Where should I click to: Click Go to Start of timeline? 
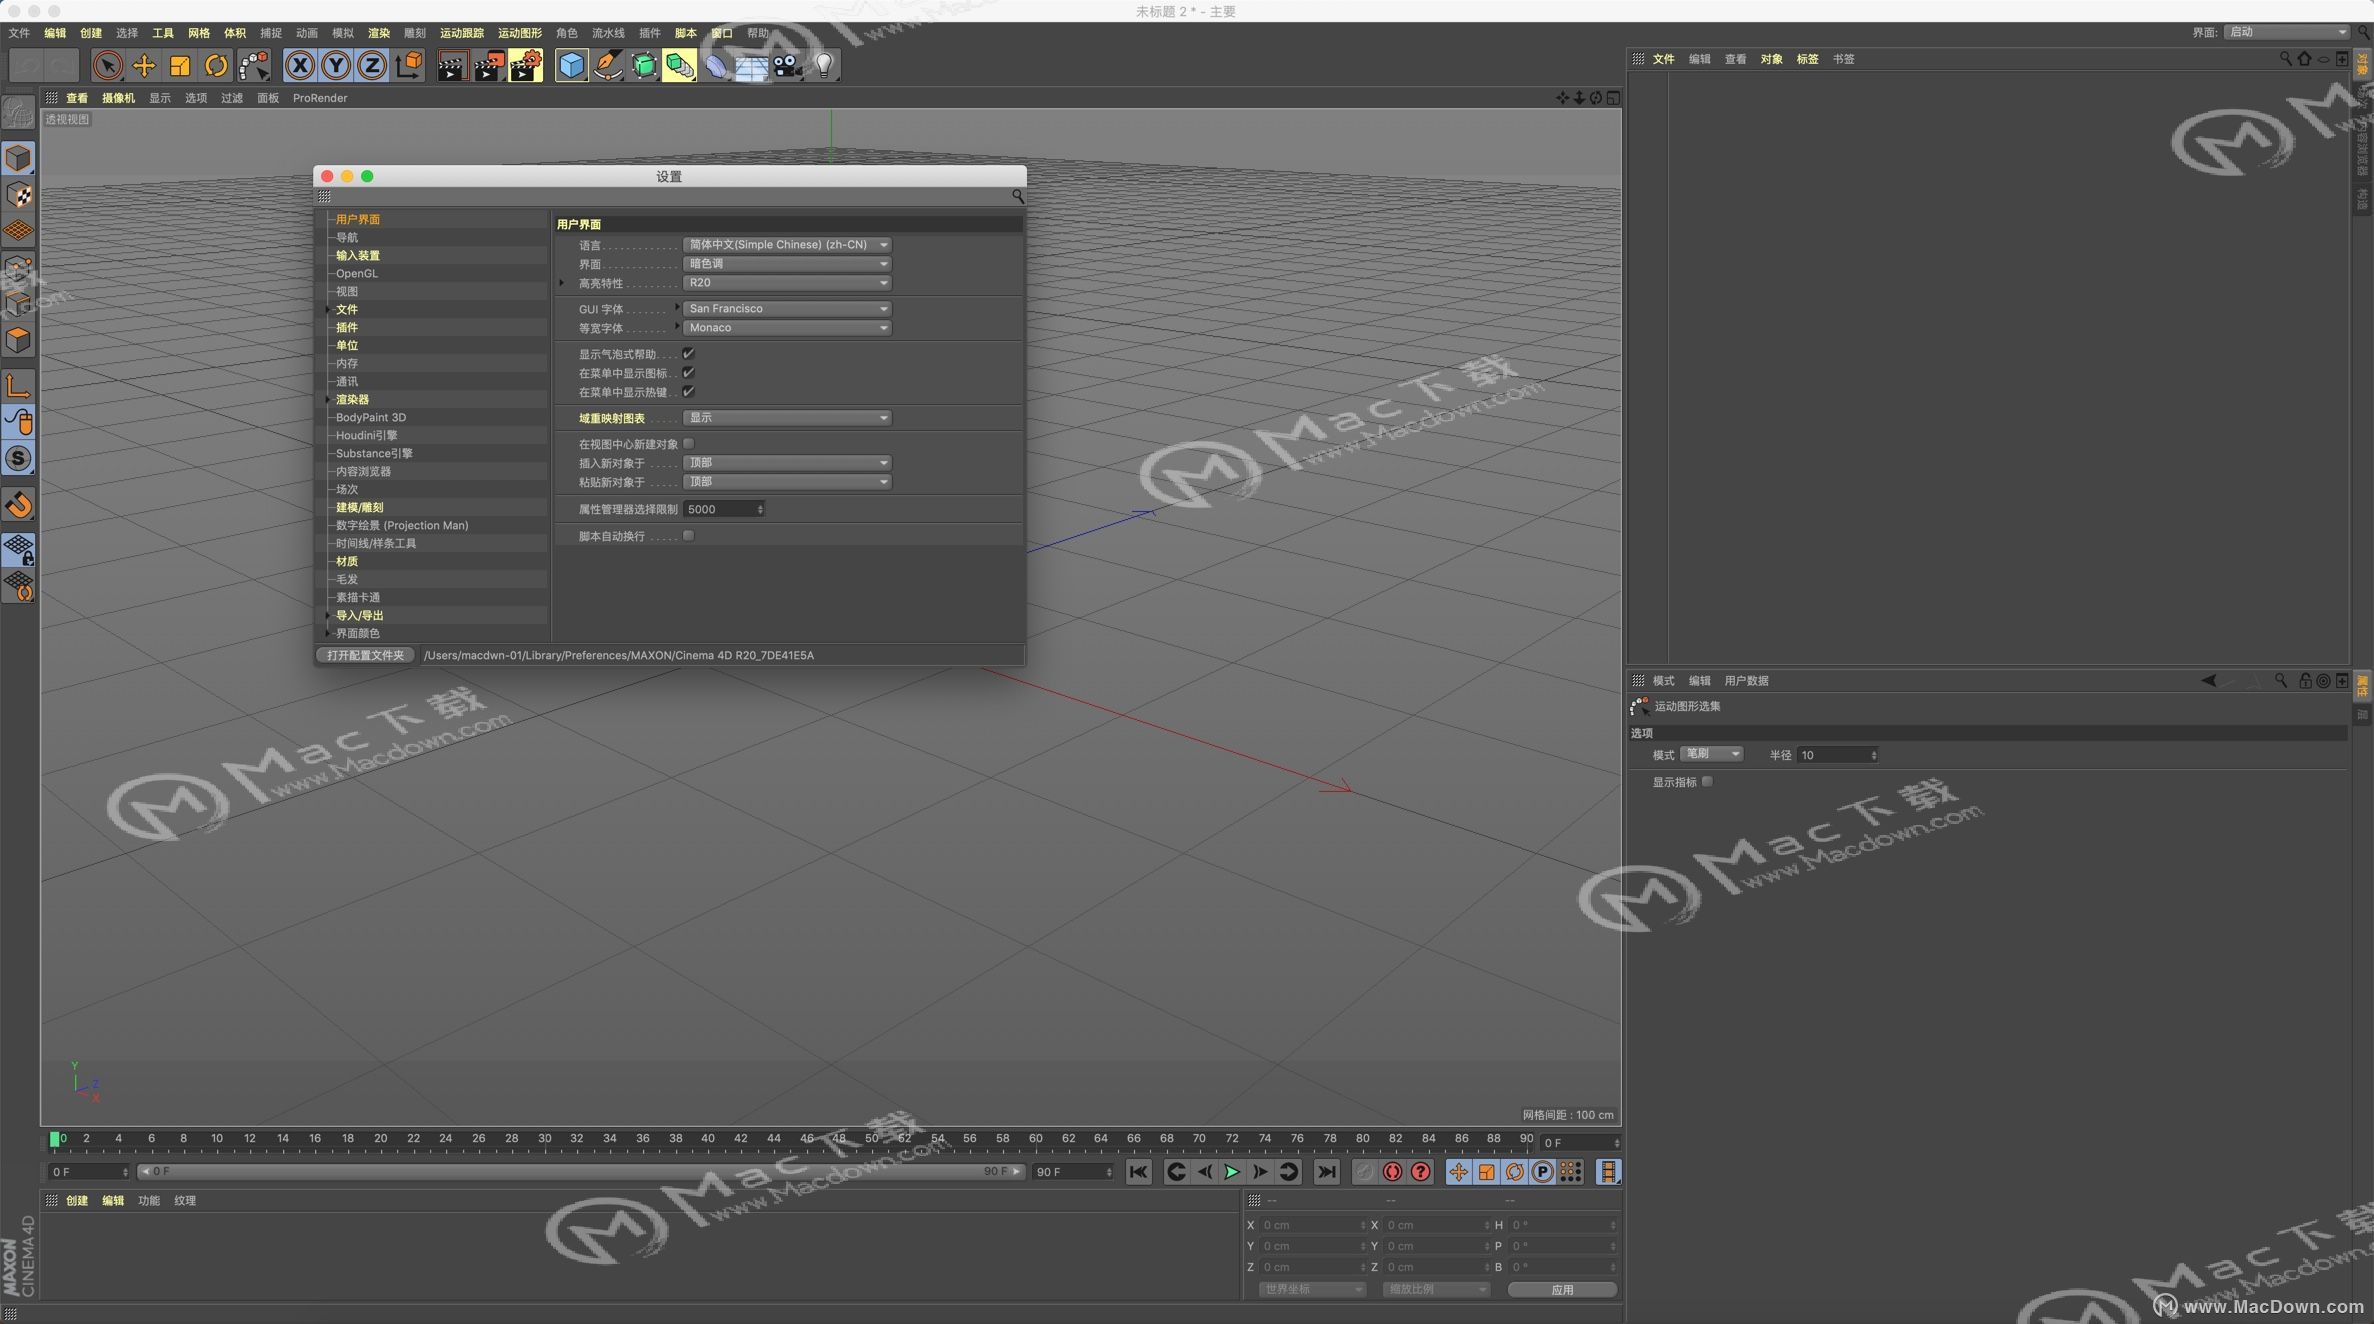click(x=1138, y=1172)
